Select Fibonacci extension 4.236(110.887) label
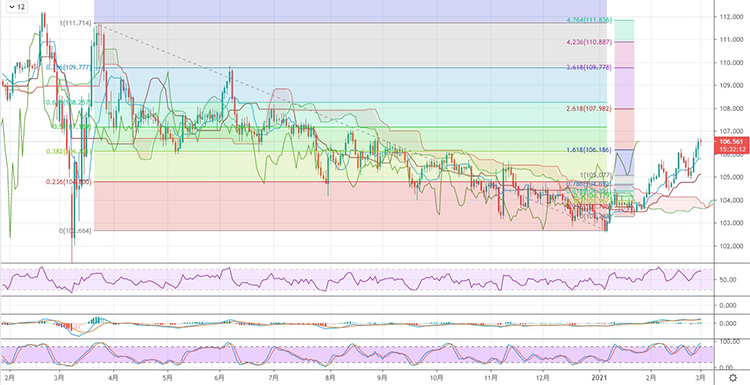 click(x=589, y=42)
